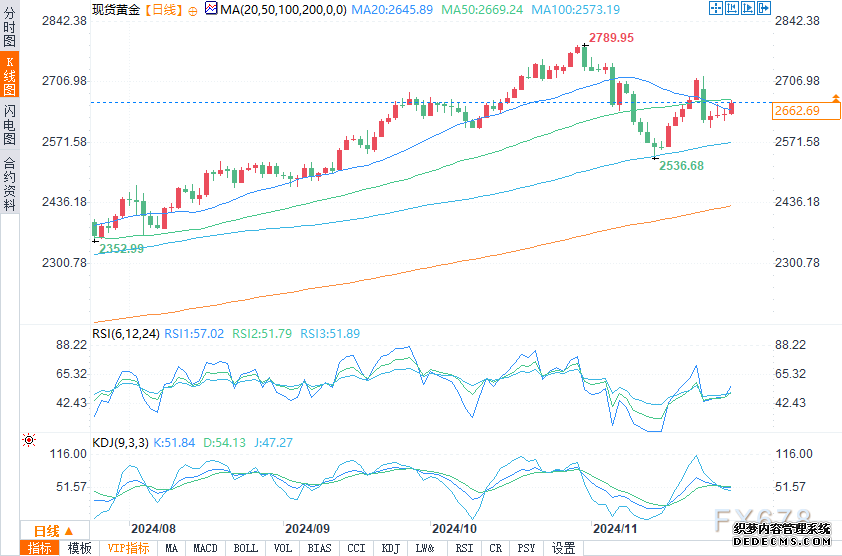The image size is (842, 556).
Task: Choose the CCI indicator button
Action: 356,548
